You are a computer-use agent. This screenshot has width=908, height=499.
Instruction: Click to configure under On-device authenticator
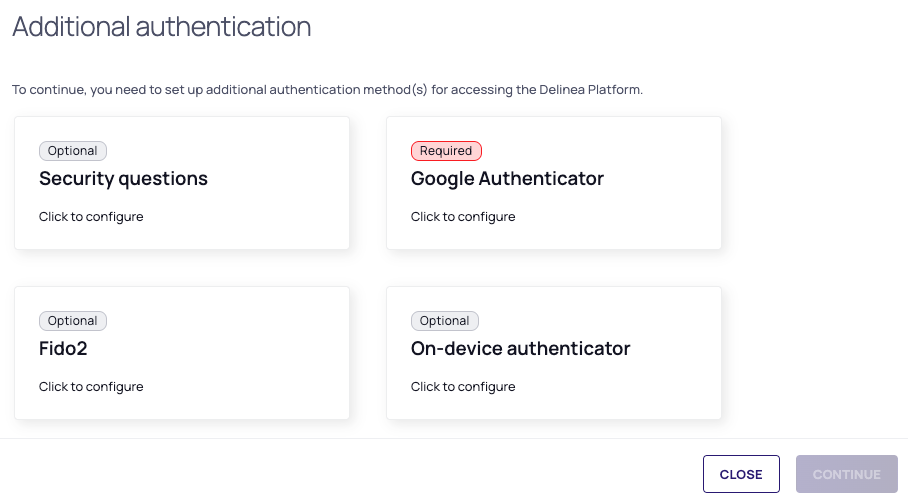point(463,387)
